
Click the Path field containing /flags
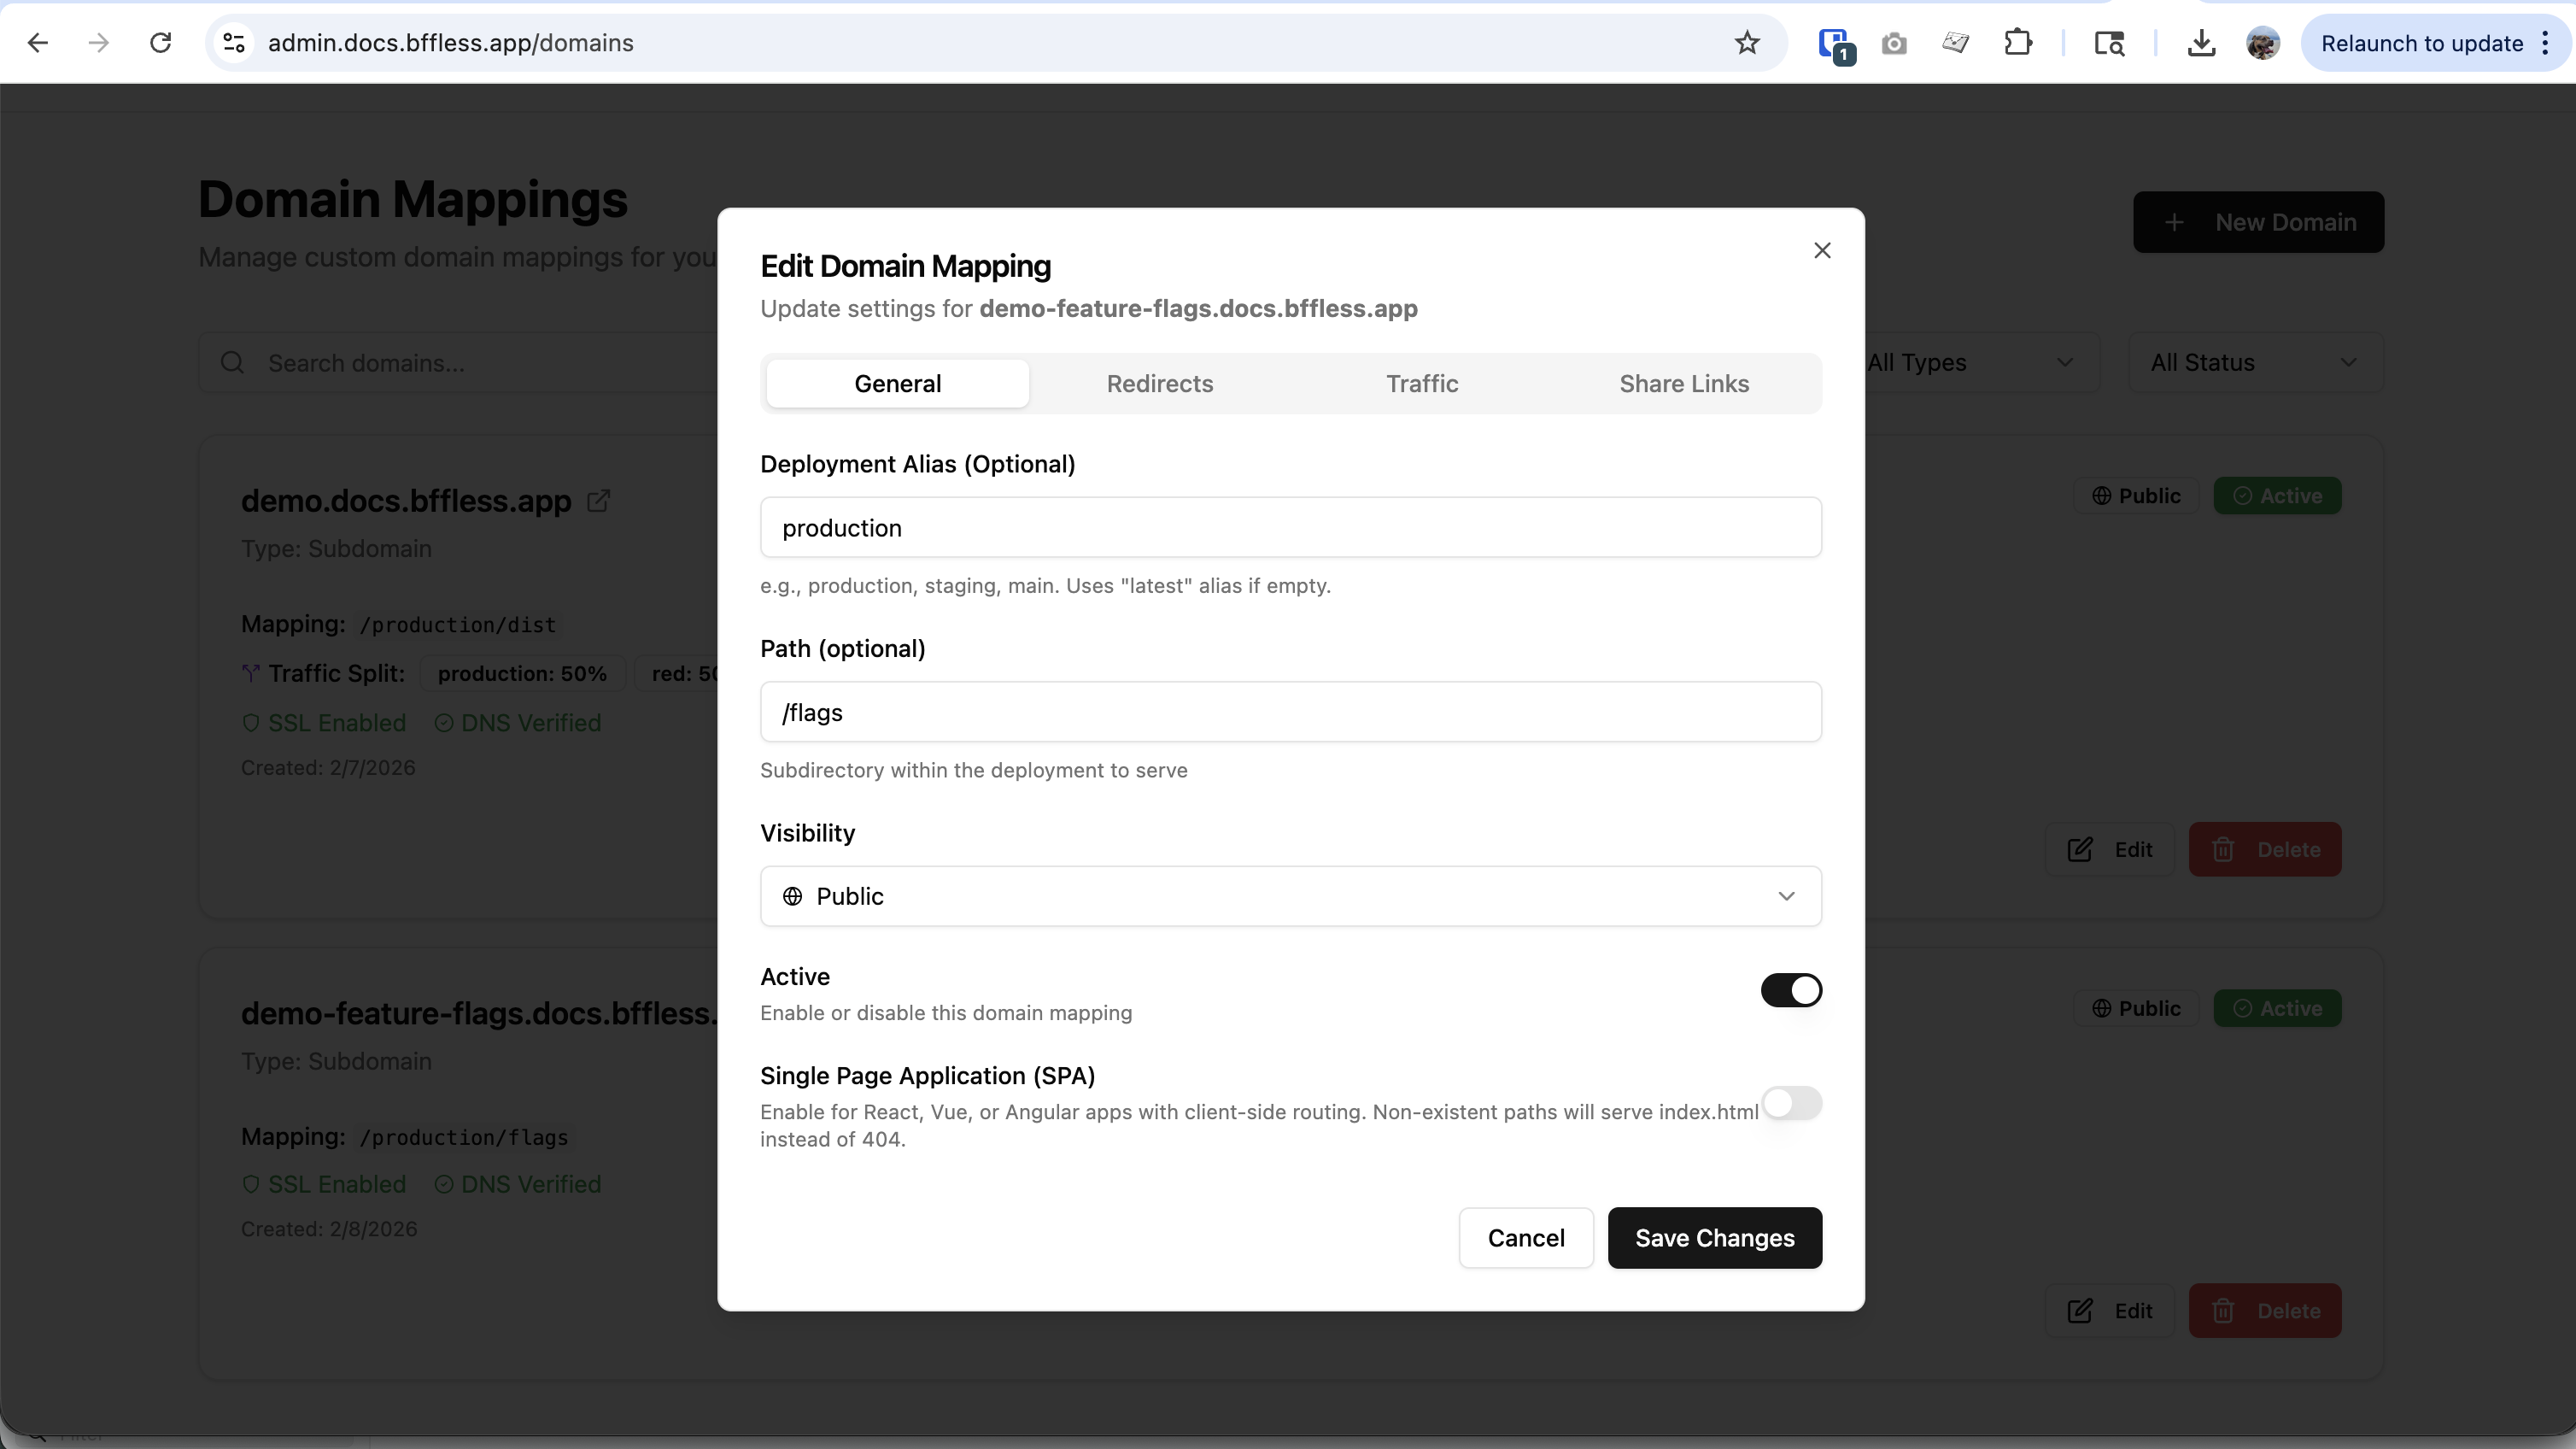tap(1290, 712)
